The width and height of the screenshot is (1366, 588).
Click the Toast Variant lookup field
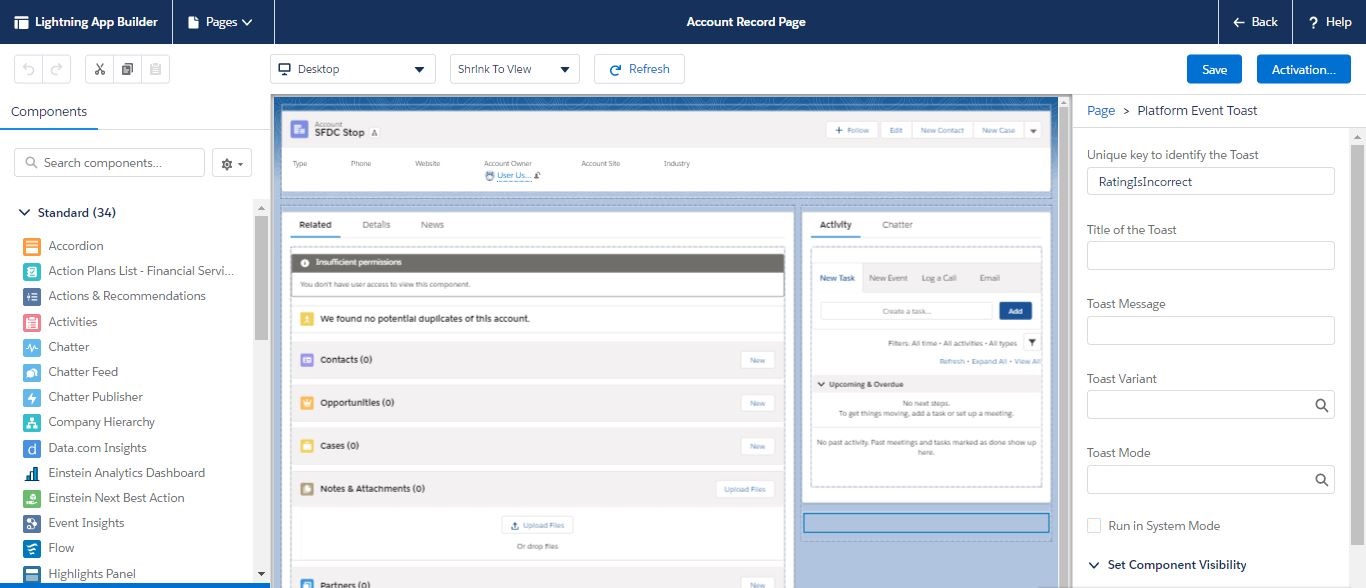(x=1210, y=405)
